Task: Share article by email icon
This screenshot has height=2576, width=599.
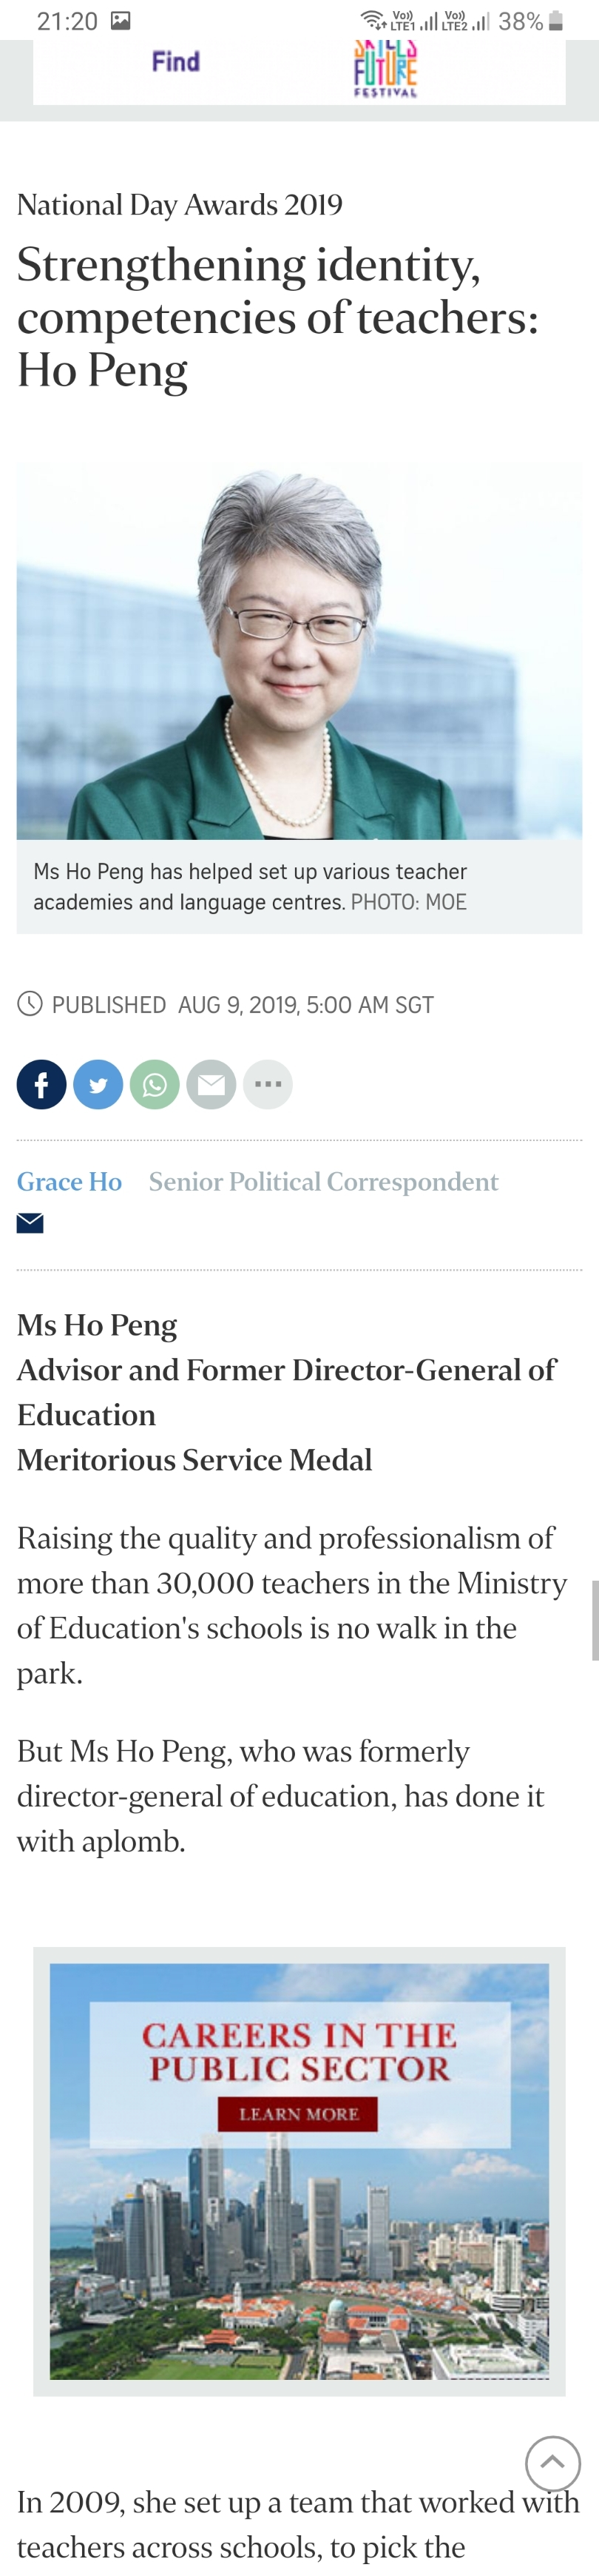Action: (211, 1084)
